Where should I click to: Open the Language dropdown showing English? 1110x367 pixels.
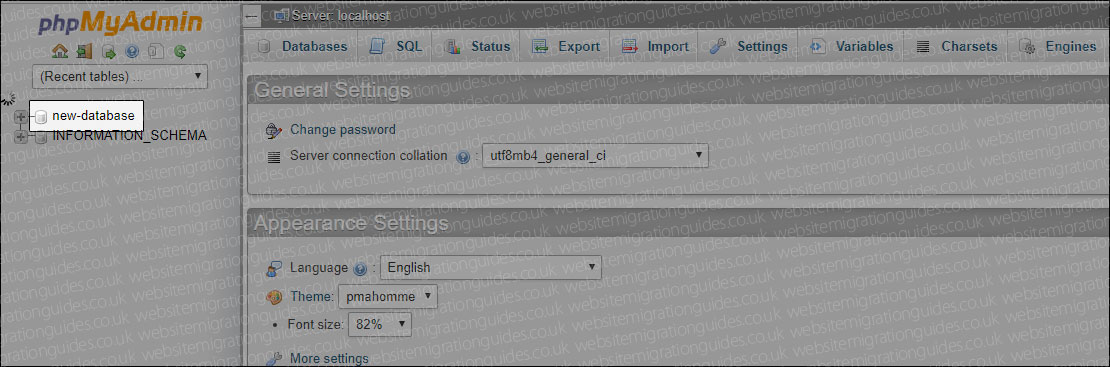[x=491, y=268]
